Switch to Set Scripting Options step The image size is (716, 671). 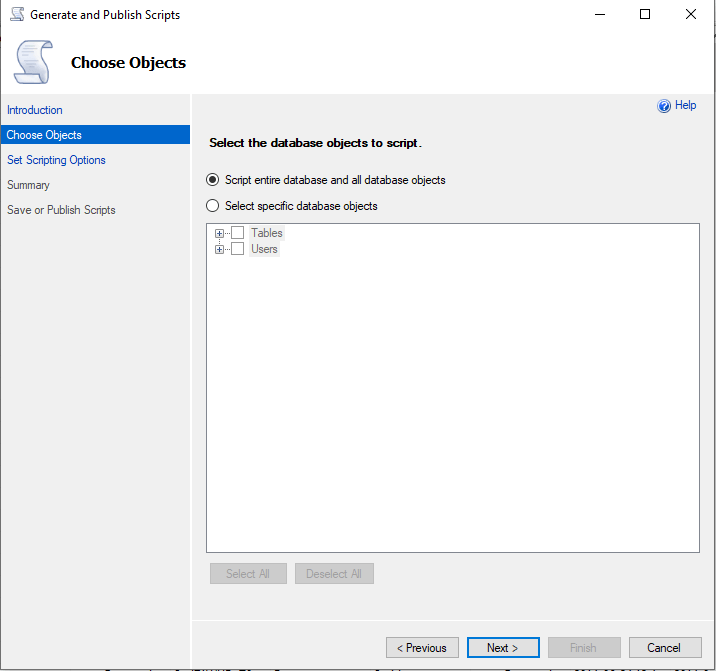click(56, 160)
